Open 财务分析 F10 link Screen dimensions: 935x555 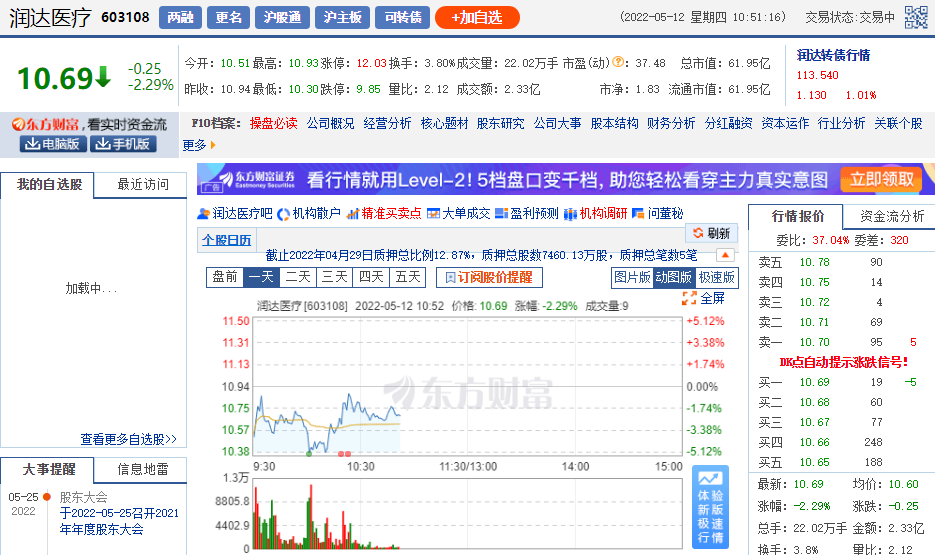coord(671,123)
